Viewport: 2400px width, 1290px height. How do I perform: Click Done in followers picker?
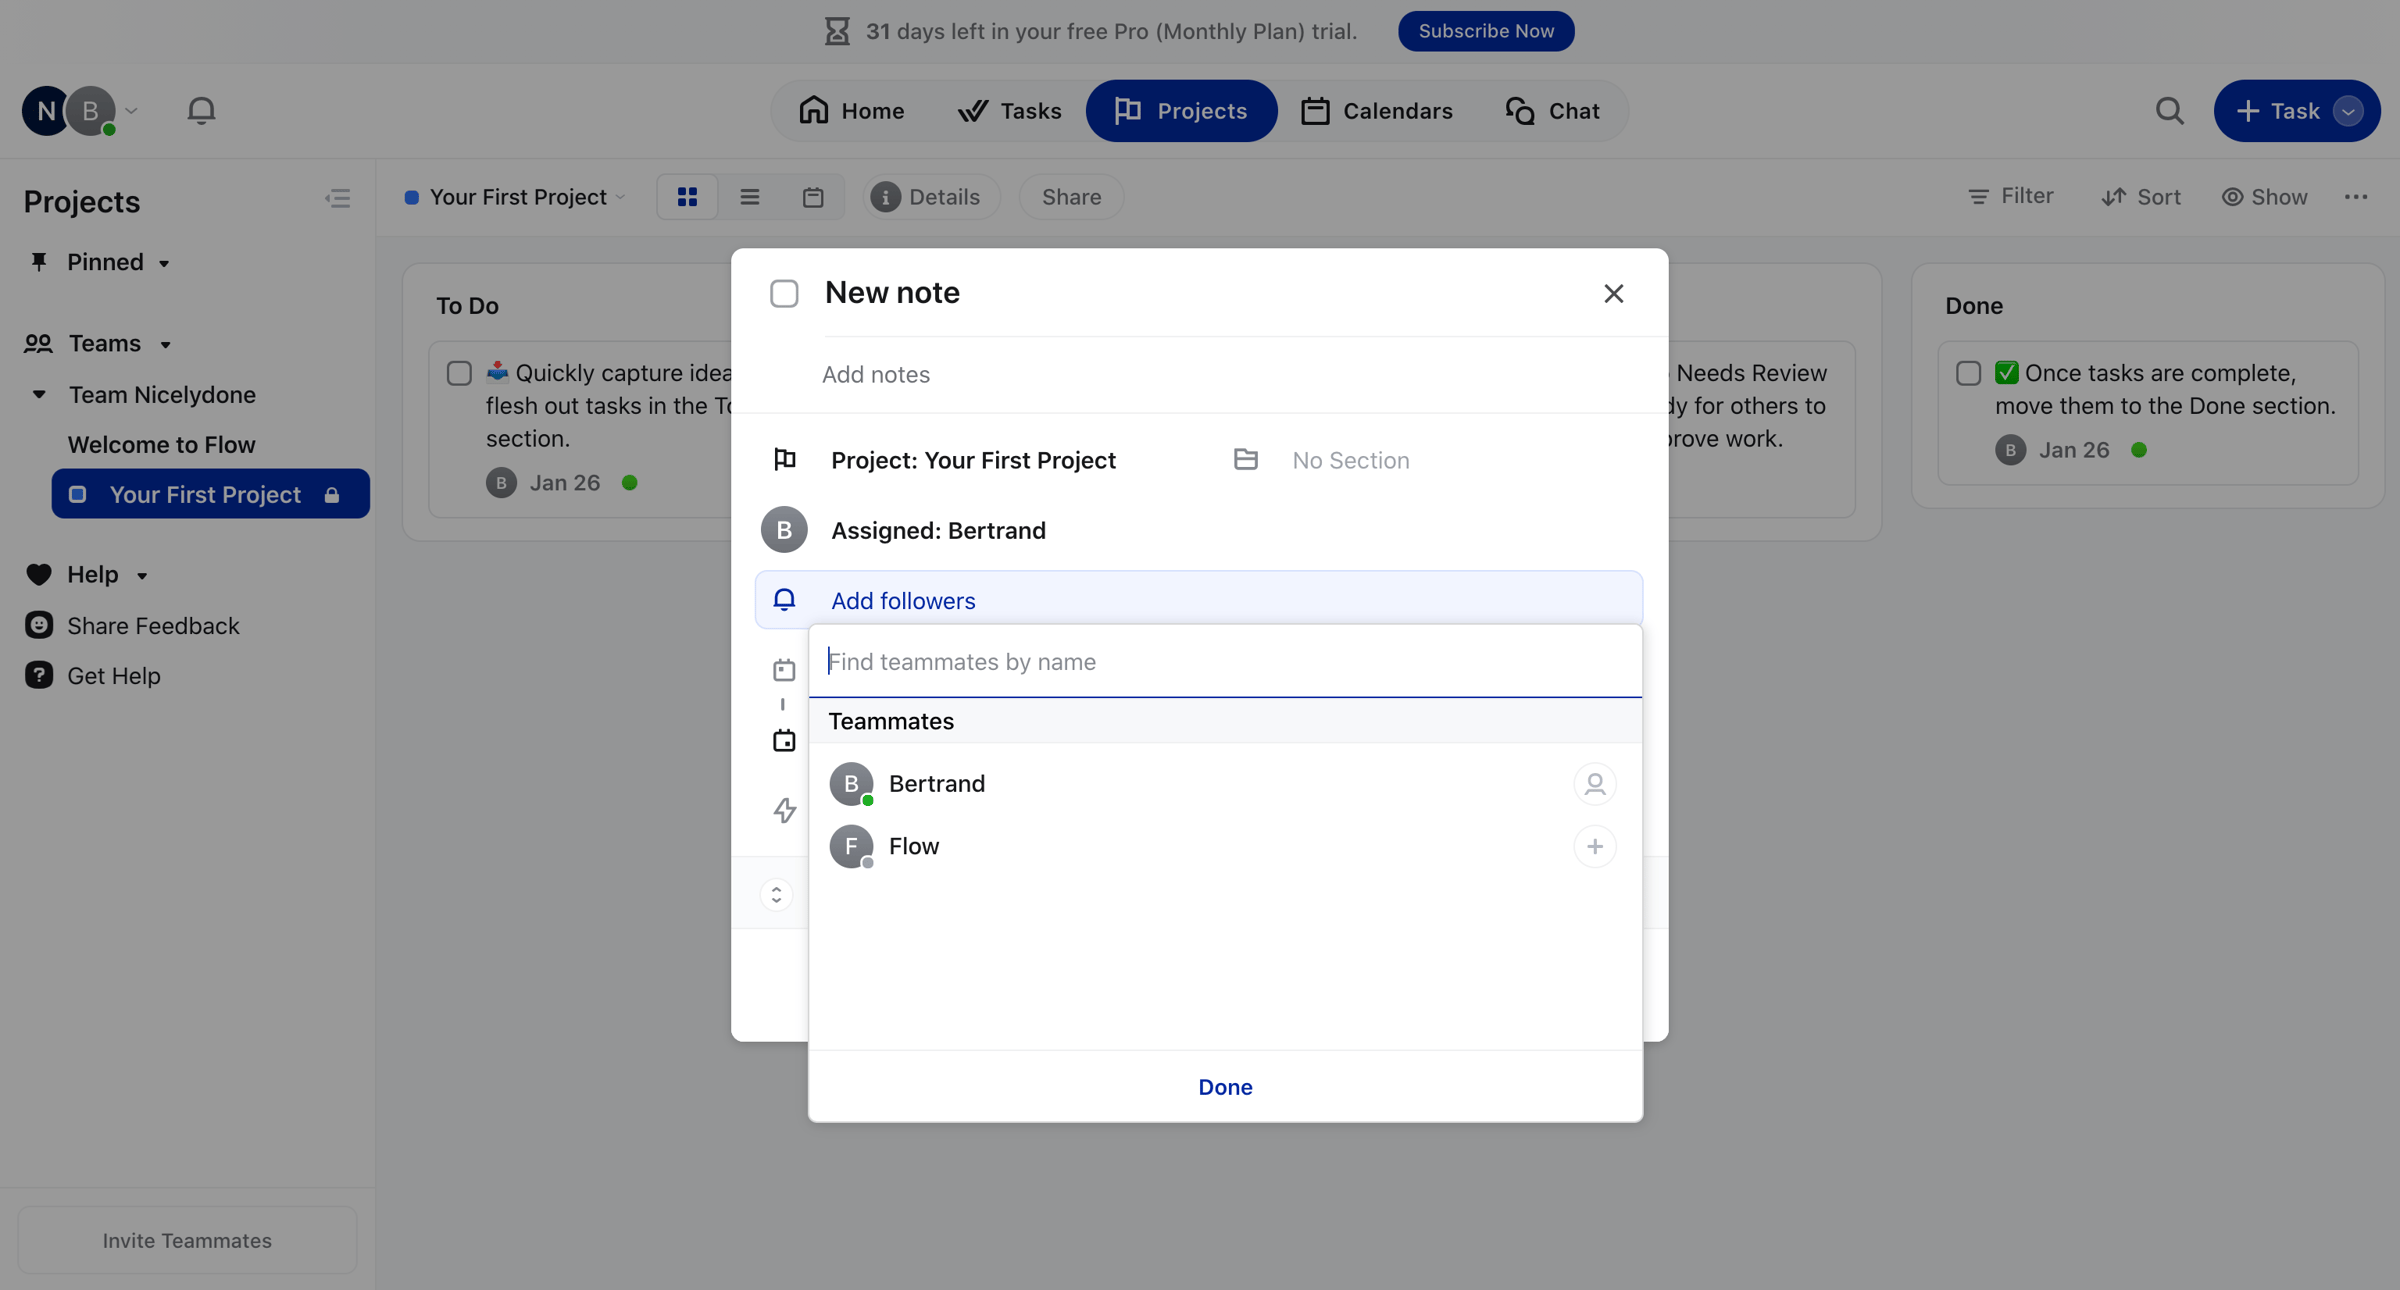[x=1225, y=1087]
